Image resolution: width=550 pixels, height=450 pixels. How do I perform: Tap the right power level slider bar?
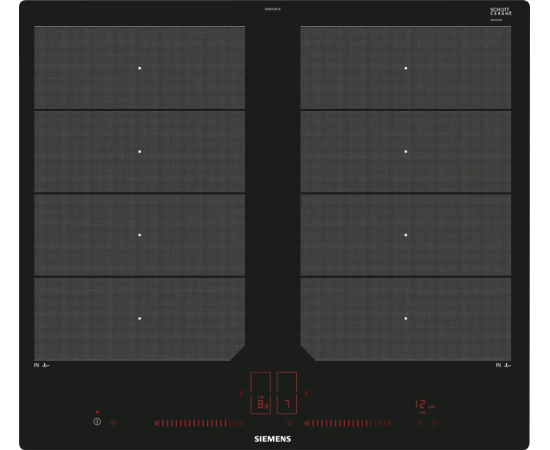pyautogui.click(x=347, y=423)
